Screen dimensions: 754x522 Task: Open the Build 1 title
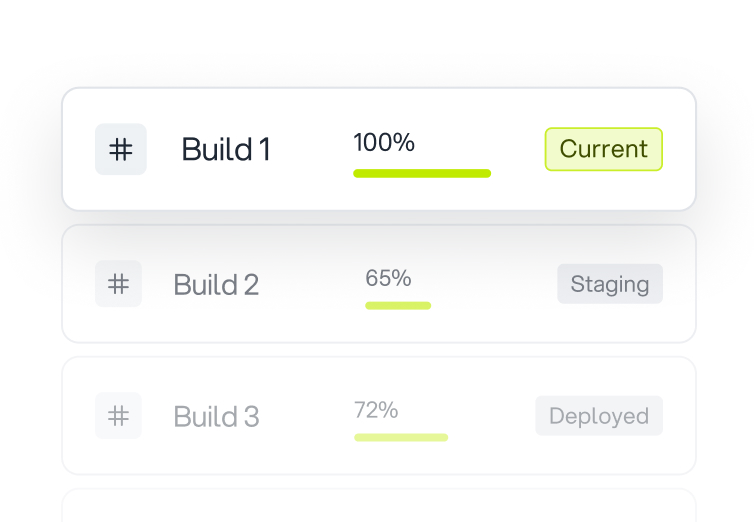coord(226,149)
